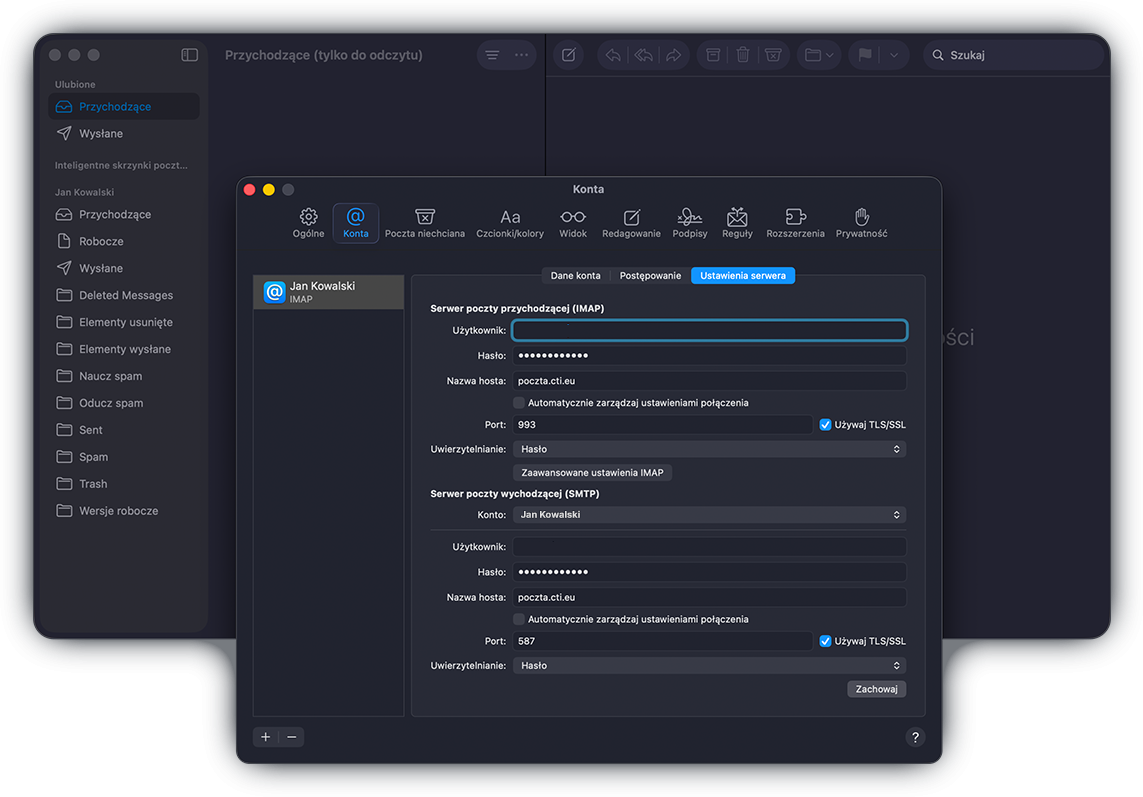
Task: Open the IMAP Uwierzytelnianie dropdown
Action: click(708, 448)
